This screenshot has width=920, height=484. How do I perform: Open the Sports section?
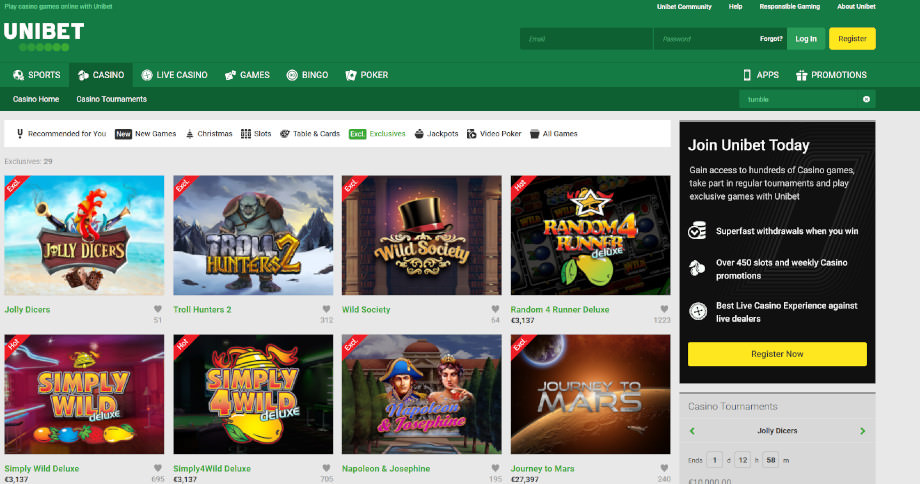point(36,75)
